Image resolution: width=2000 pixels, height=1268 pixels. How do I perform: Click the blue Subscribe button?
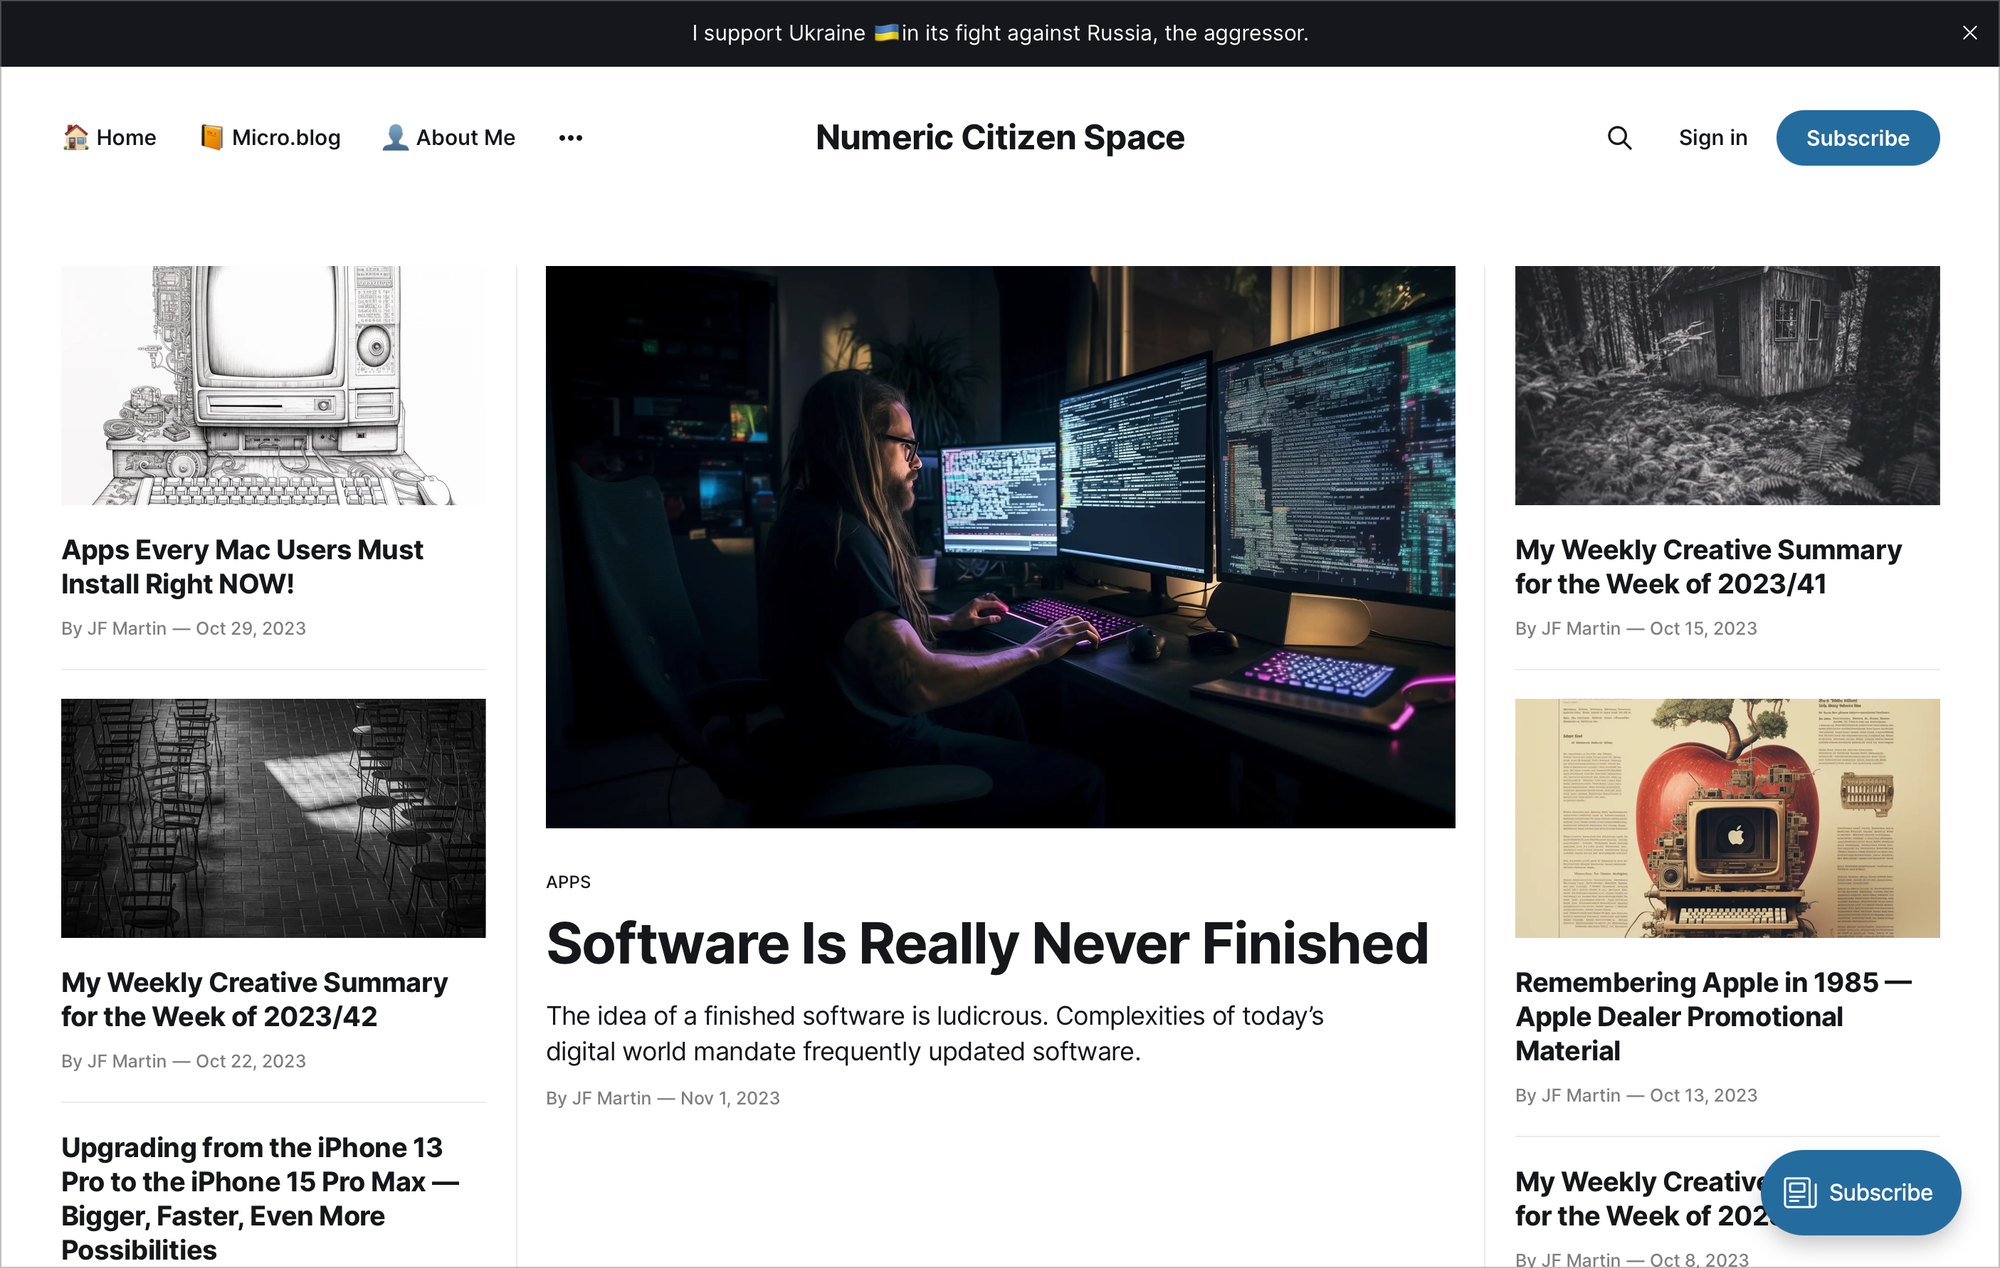[1857, 137]
